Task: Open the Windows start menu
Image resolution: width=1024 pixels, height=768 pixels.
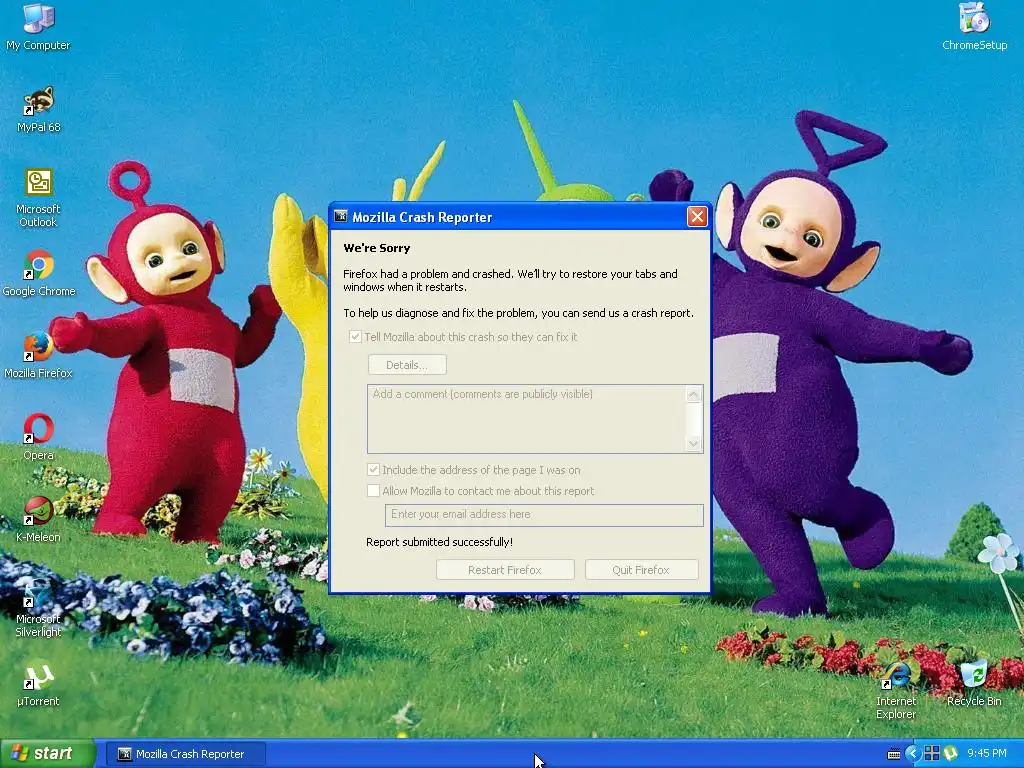Action: pos(47,753)
